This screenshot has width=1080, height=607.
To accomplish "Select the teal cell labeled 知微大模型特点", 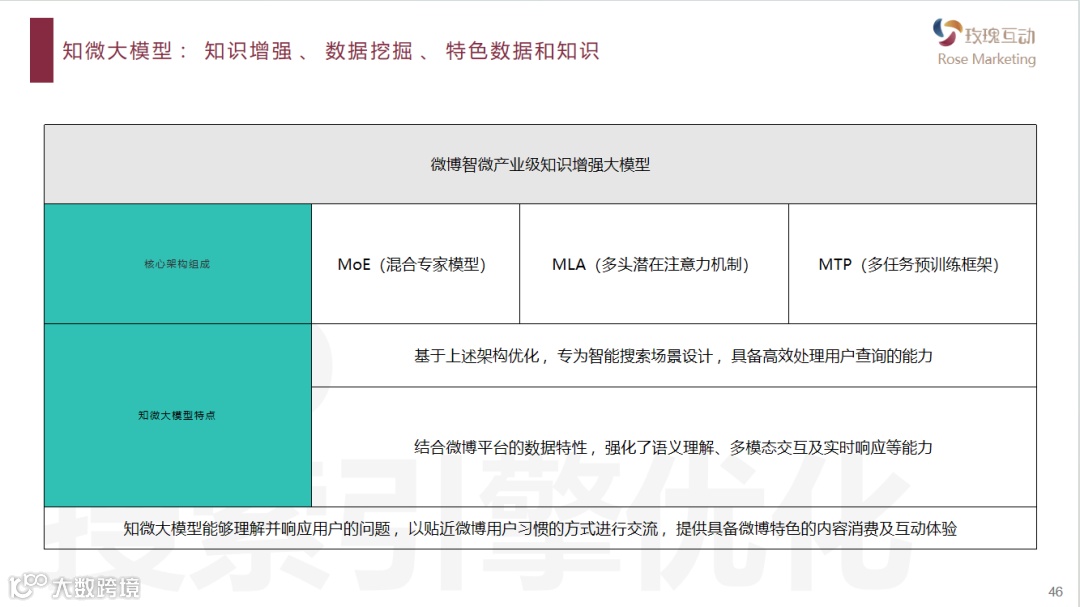I will coord(178,415).
